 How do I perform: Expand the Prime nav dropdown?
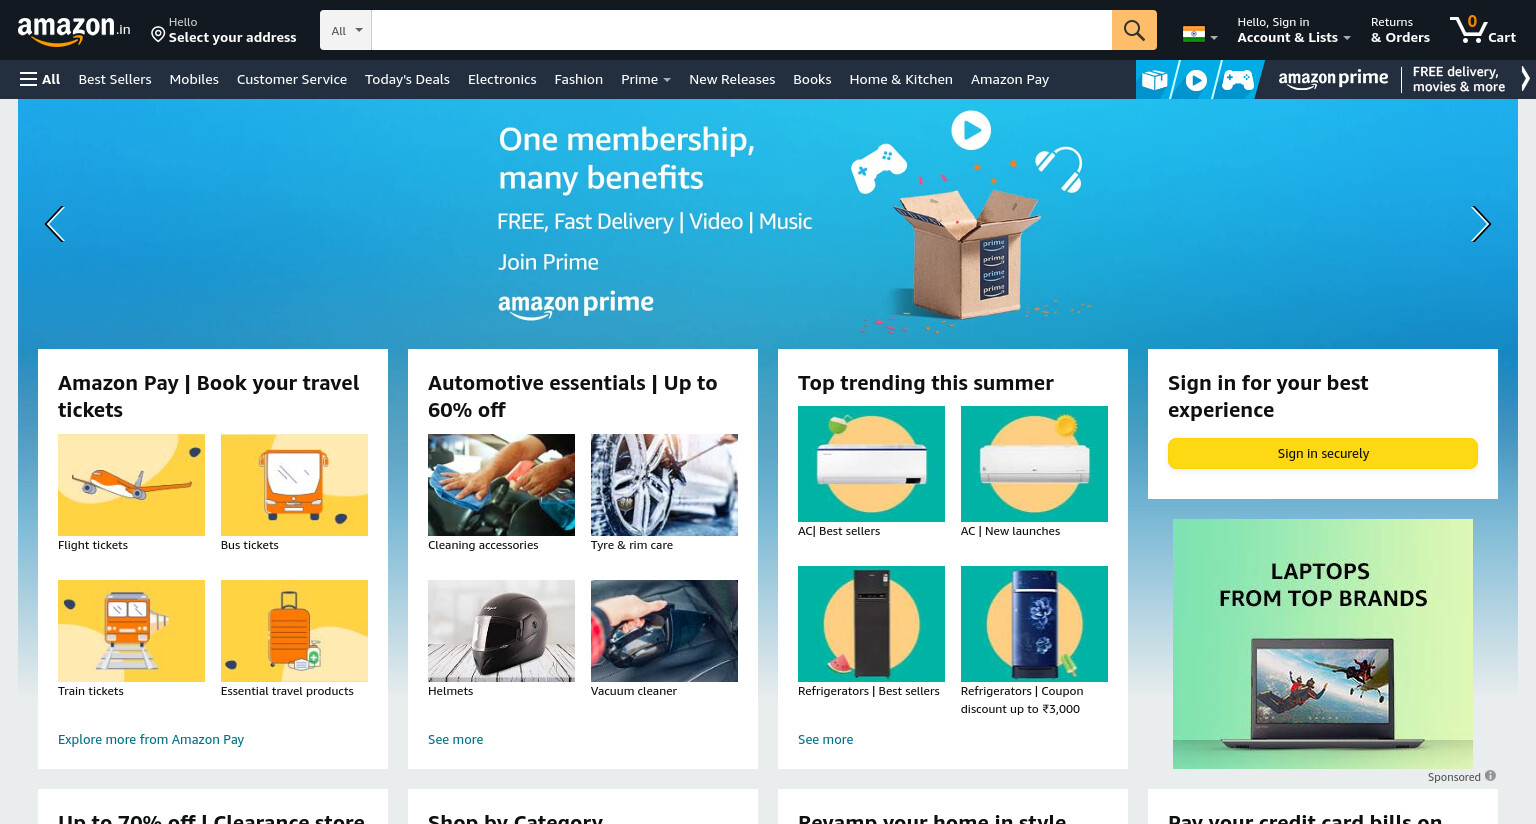pyautogui.click(x=646, y=79)
